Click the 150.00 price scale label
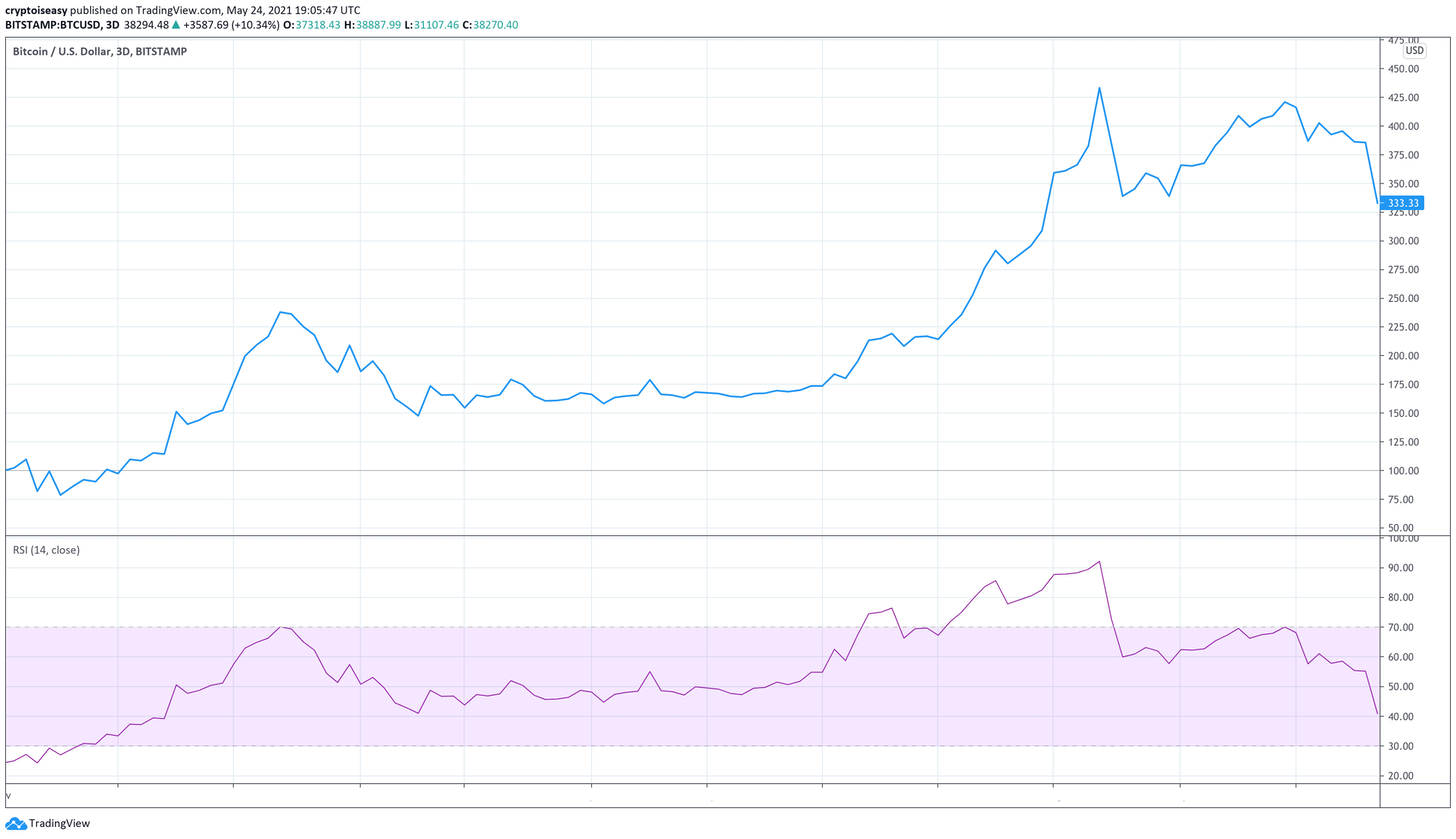 pyautogui.click(x=1402, y=413)
